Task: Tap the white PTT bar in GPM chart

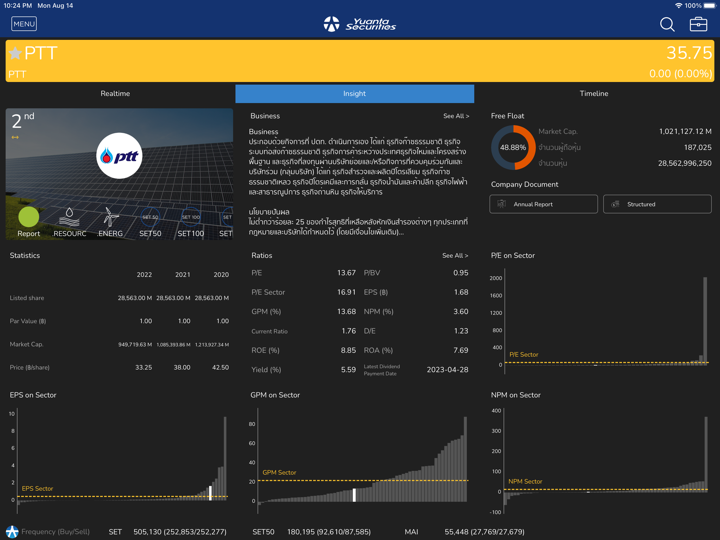Action: (354, 495)
